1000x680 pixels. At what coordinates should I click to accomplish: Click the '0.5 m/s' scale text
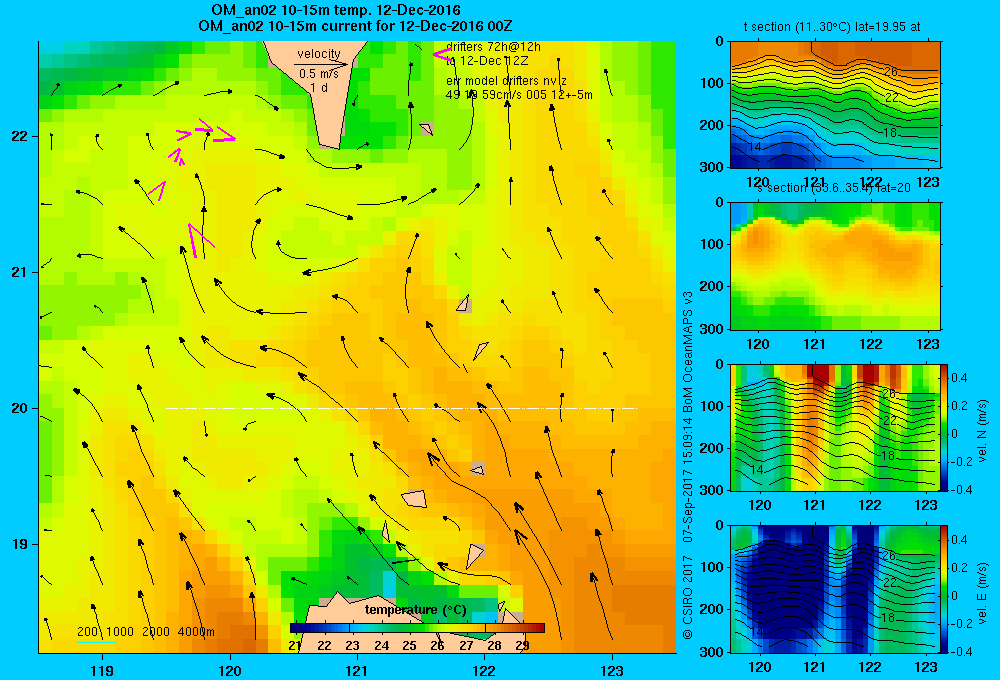click(x=319, y=74)
